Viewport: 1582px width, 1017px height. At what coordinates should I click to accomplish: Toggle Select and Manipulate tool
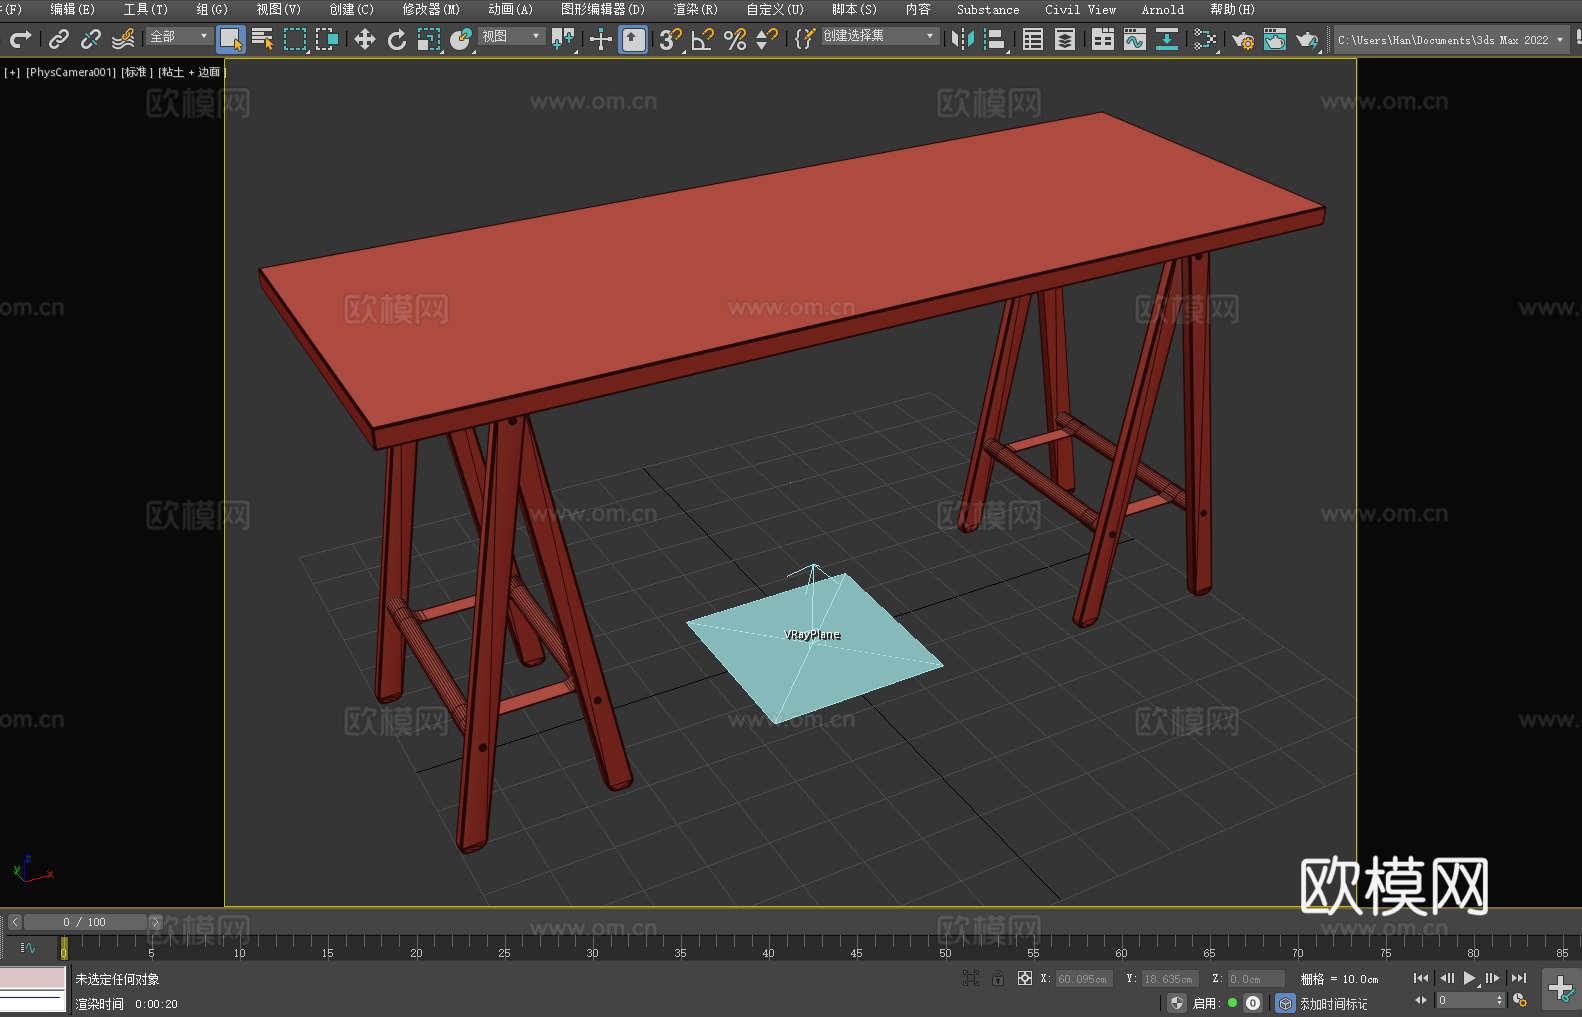pos(601,39)
